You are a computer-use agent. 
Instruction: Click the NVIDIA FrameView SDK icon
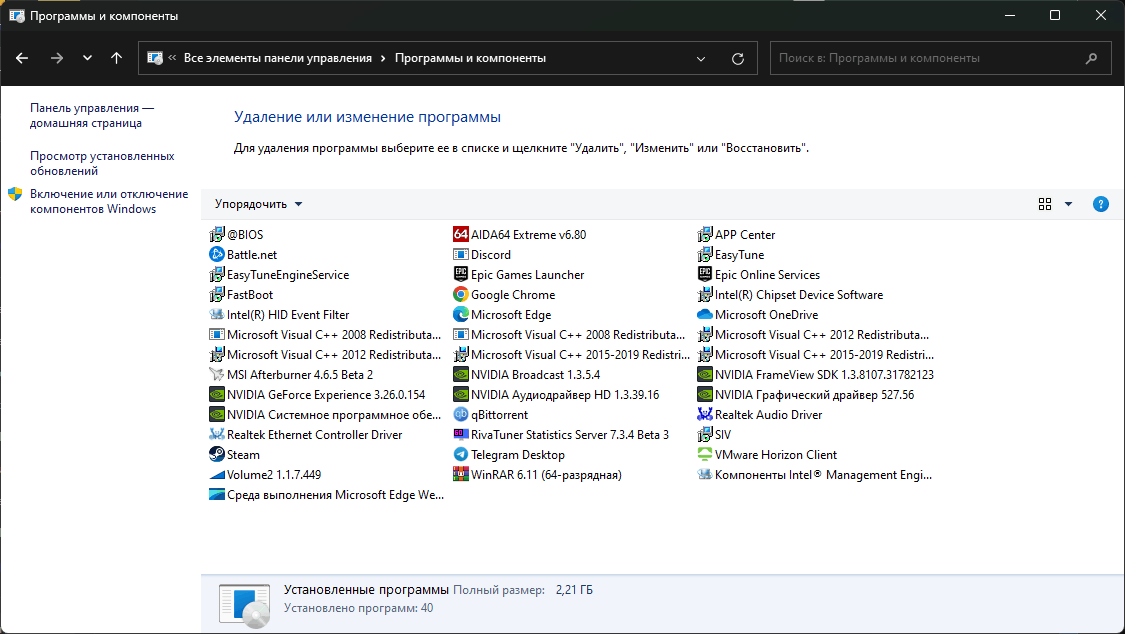(705, 374)
